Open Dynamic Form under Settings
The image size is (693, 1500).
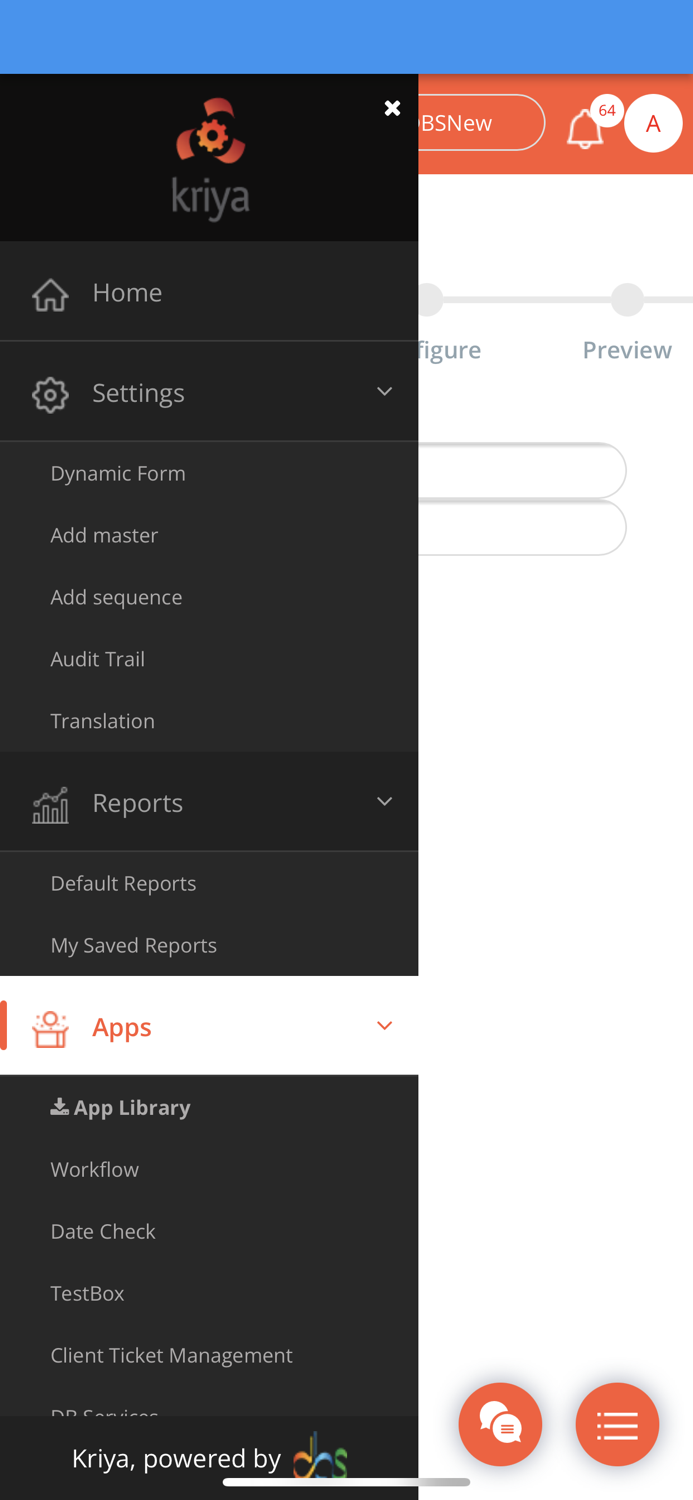pos(118,473)
